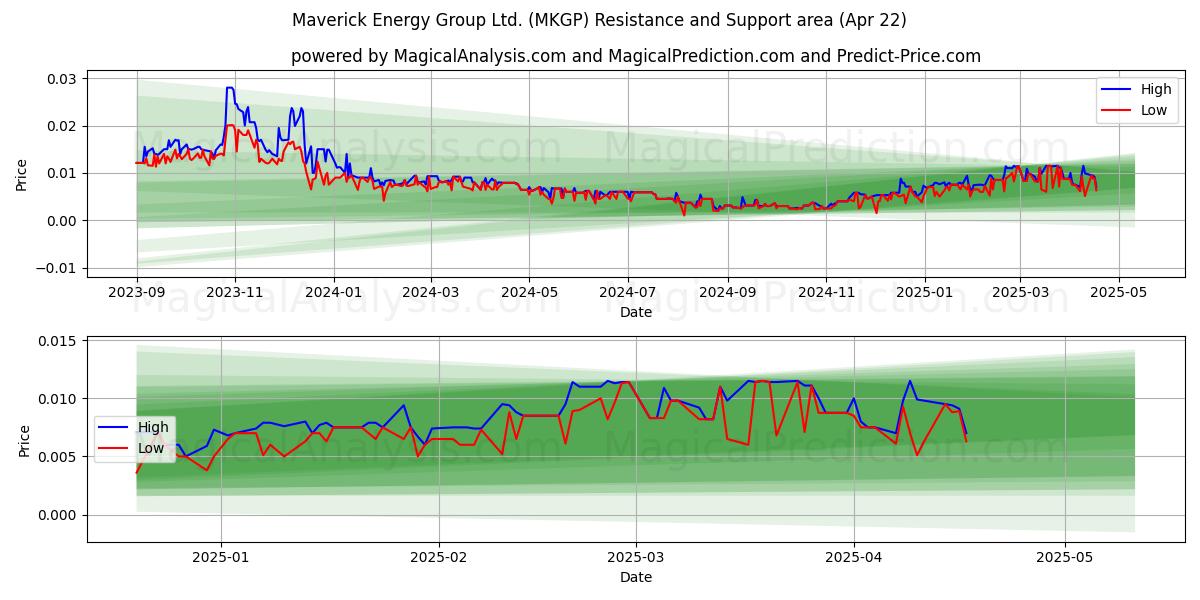The width and height of the screenshot is (1200, 600).
Task: Click the 2023-09 tick label on the top axis
Action: tap(137, 294)
